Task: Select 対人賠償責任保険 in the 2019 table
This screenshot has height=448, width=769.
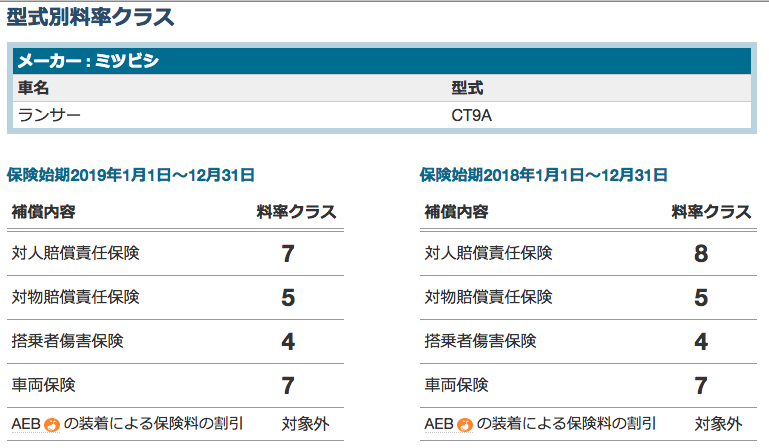Action: click(x=76, y=253)
